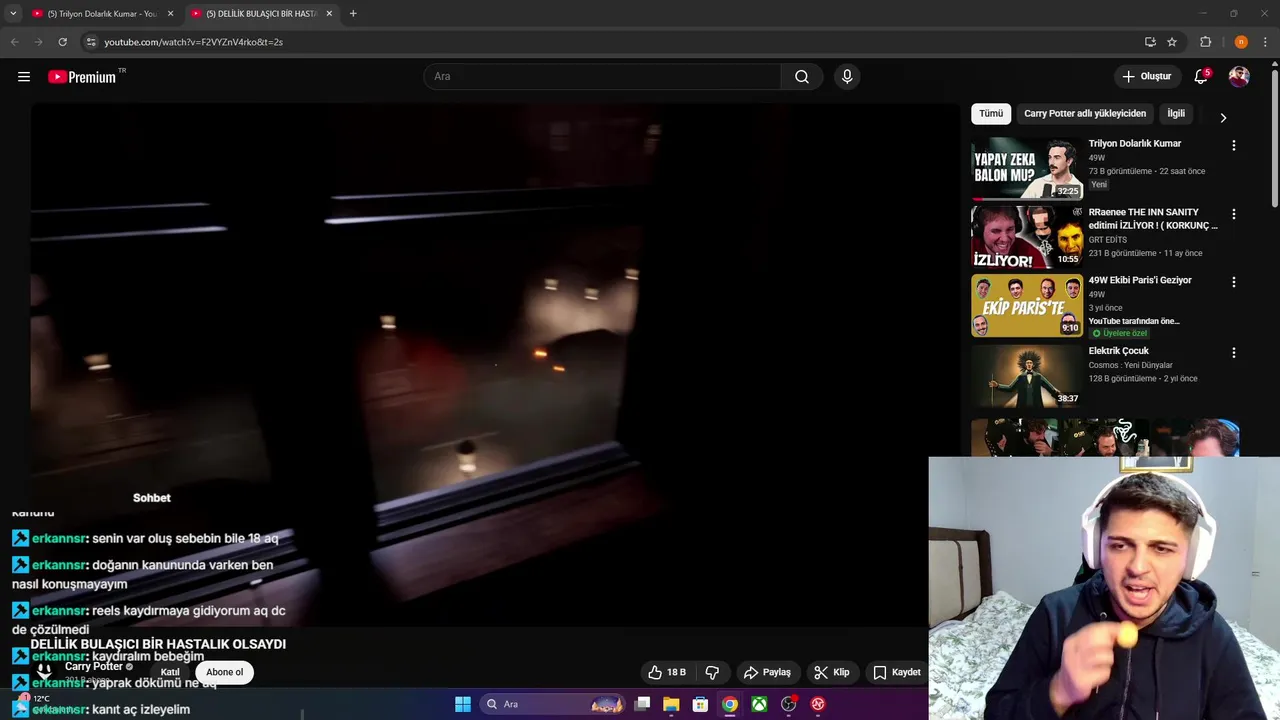Screen dimensions: 1280x720
Task: Subscribe with Abone ol button
Action: coord(224,672)
